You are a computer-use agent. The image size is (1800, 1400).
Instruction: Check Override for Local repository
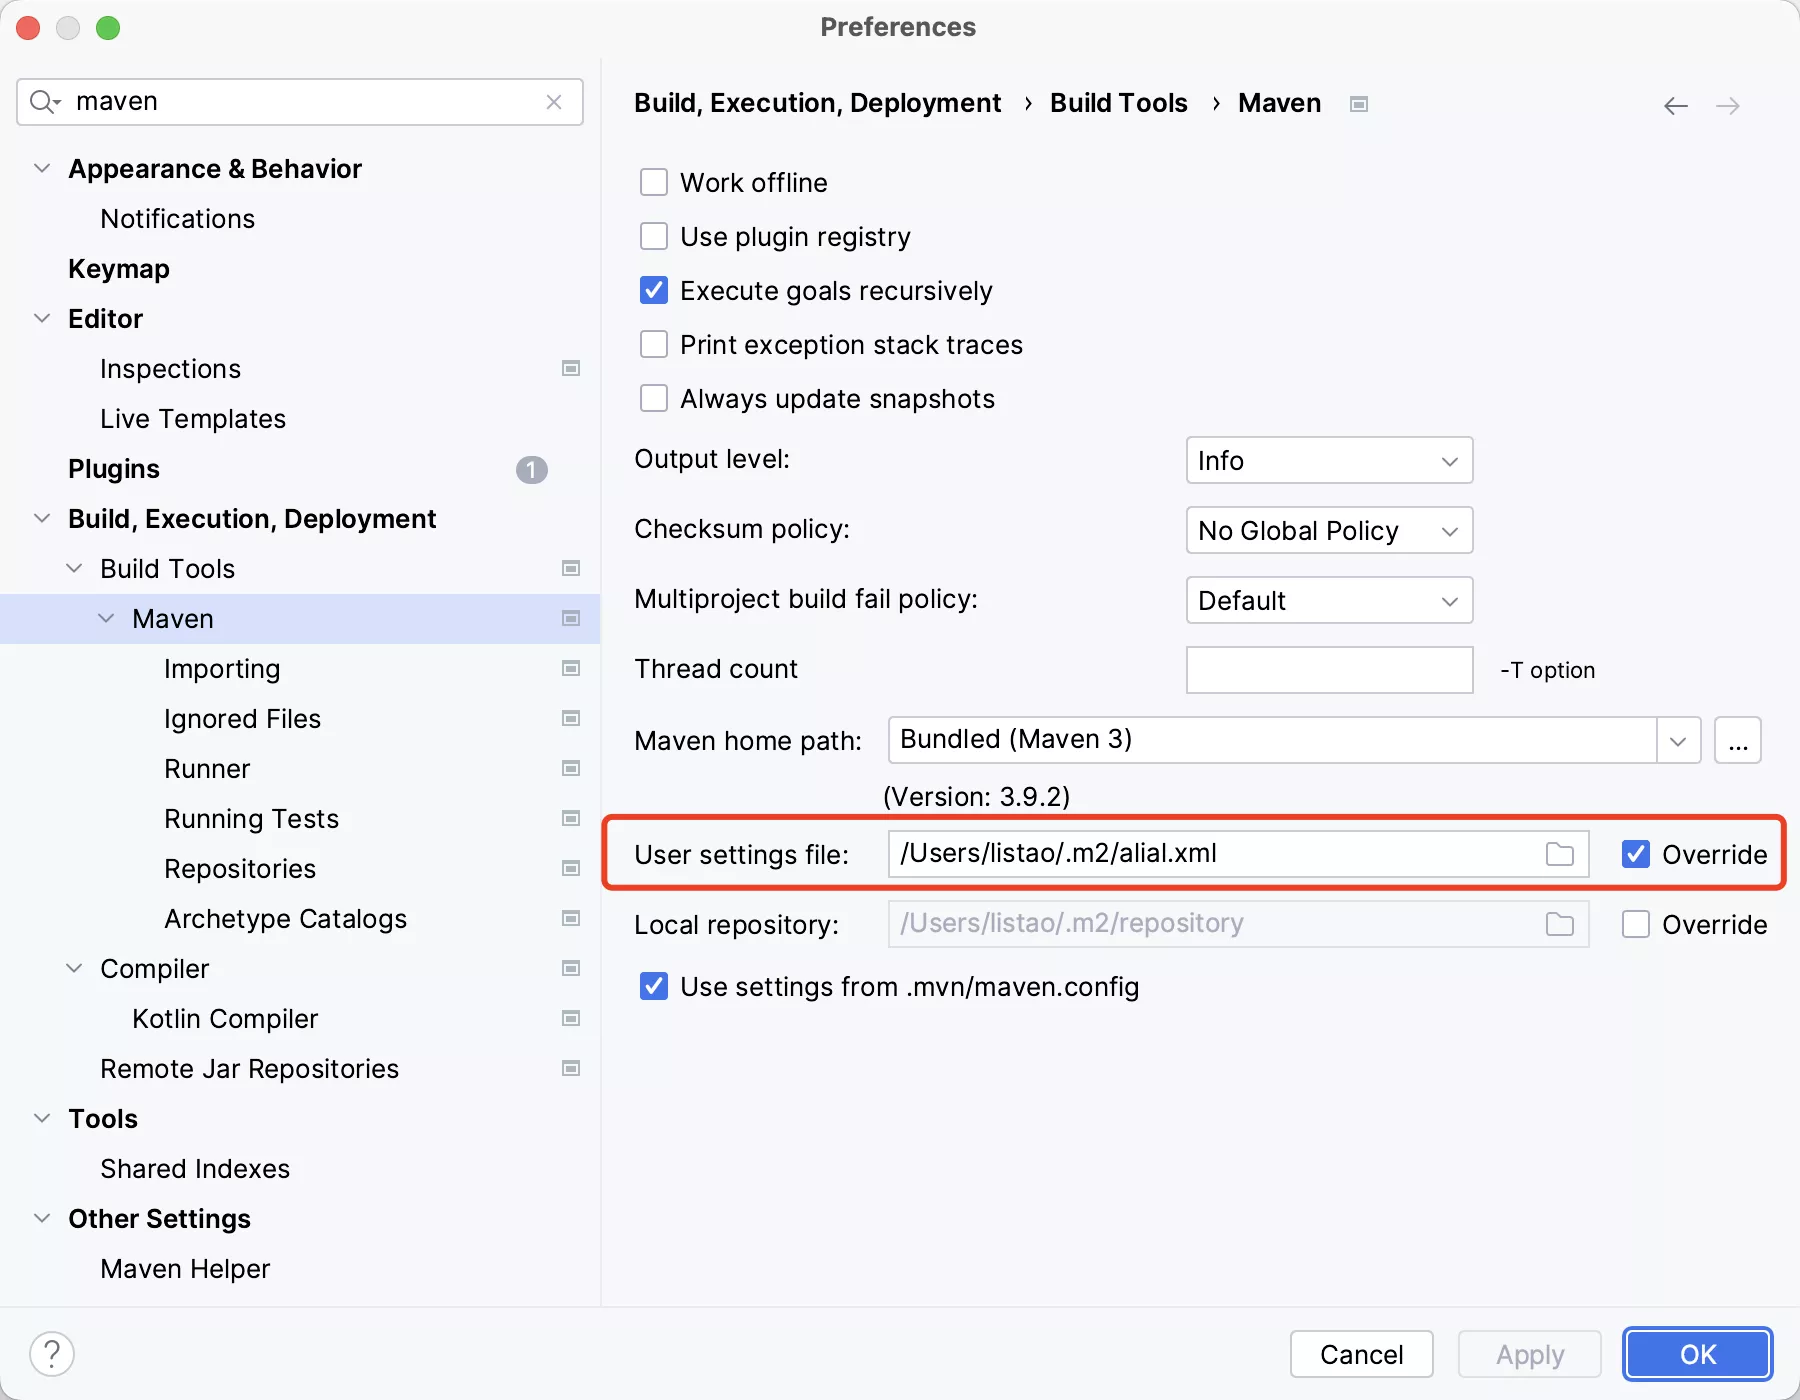click(1636, 924)
